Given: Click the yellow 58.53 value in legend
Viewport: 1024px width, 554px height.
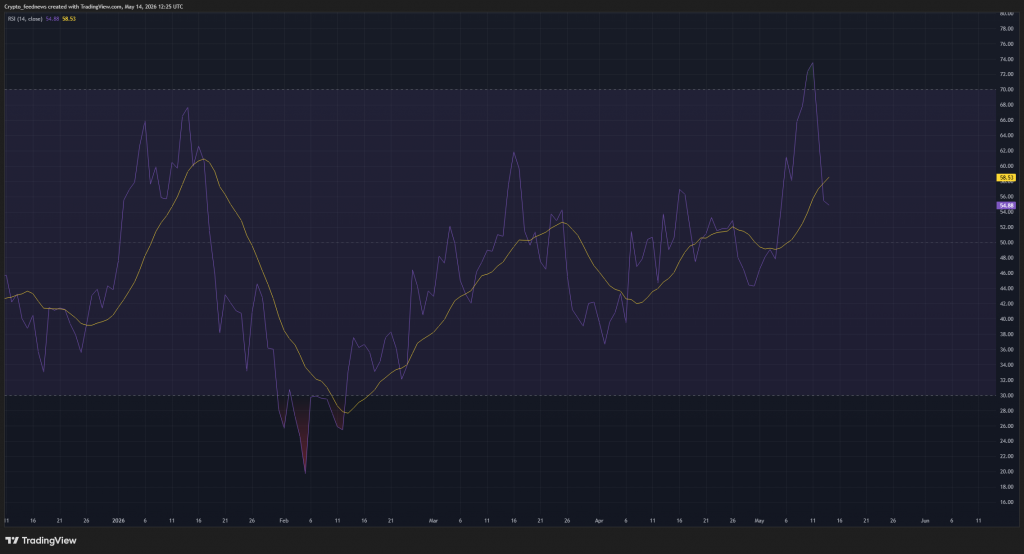Looking at the screenshot, I should pyautogui.click(x=69, y=19).
